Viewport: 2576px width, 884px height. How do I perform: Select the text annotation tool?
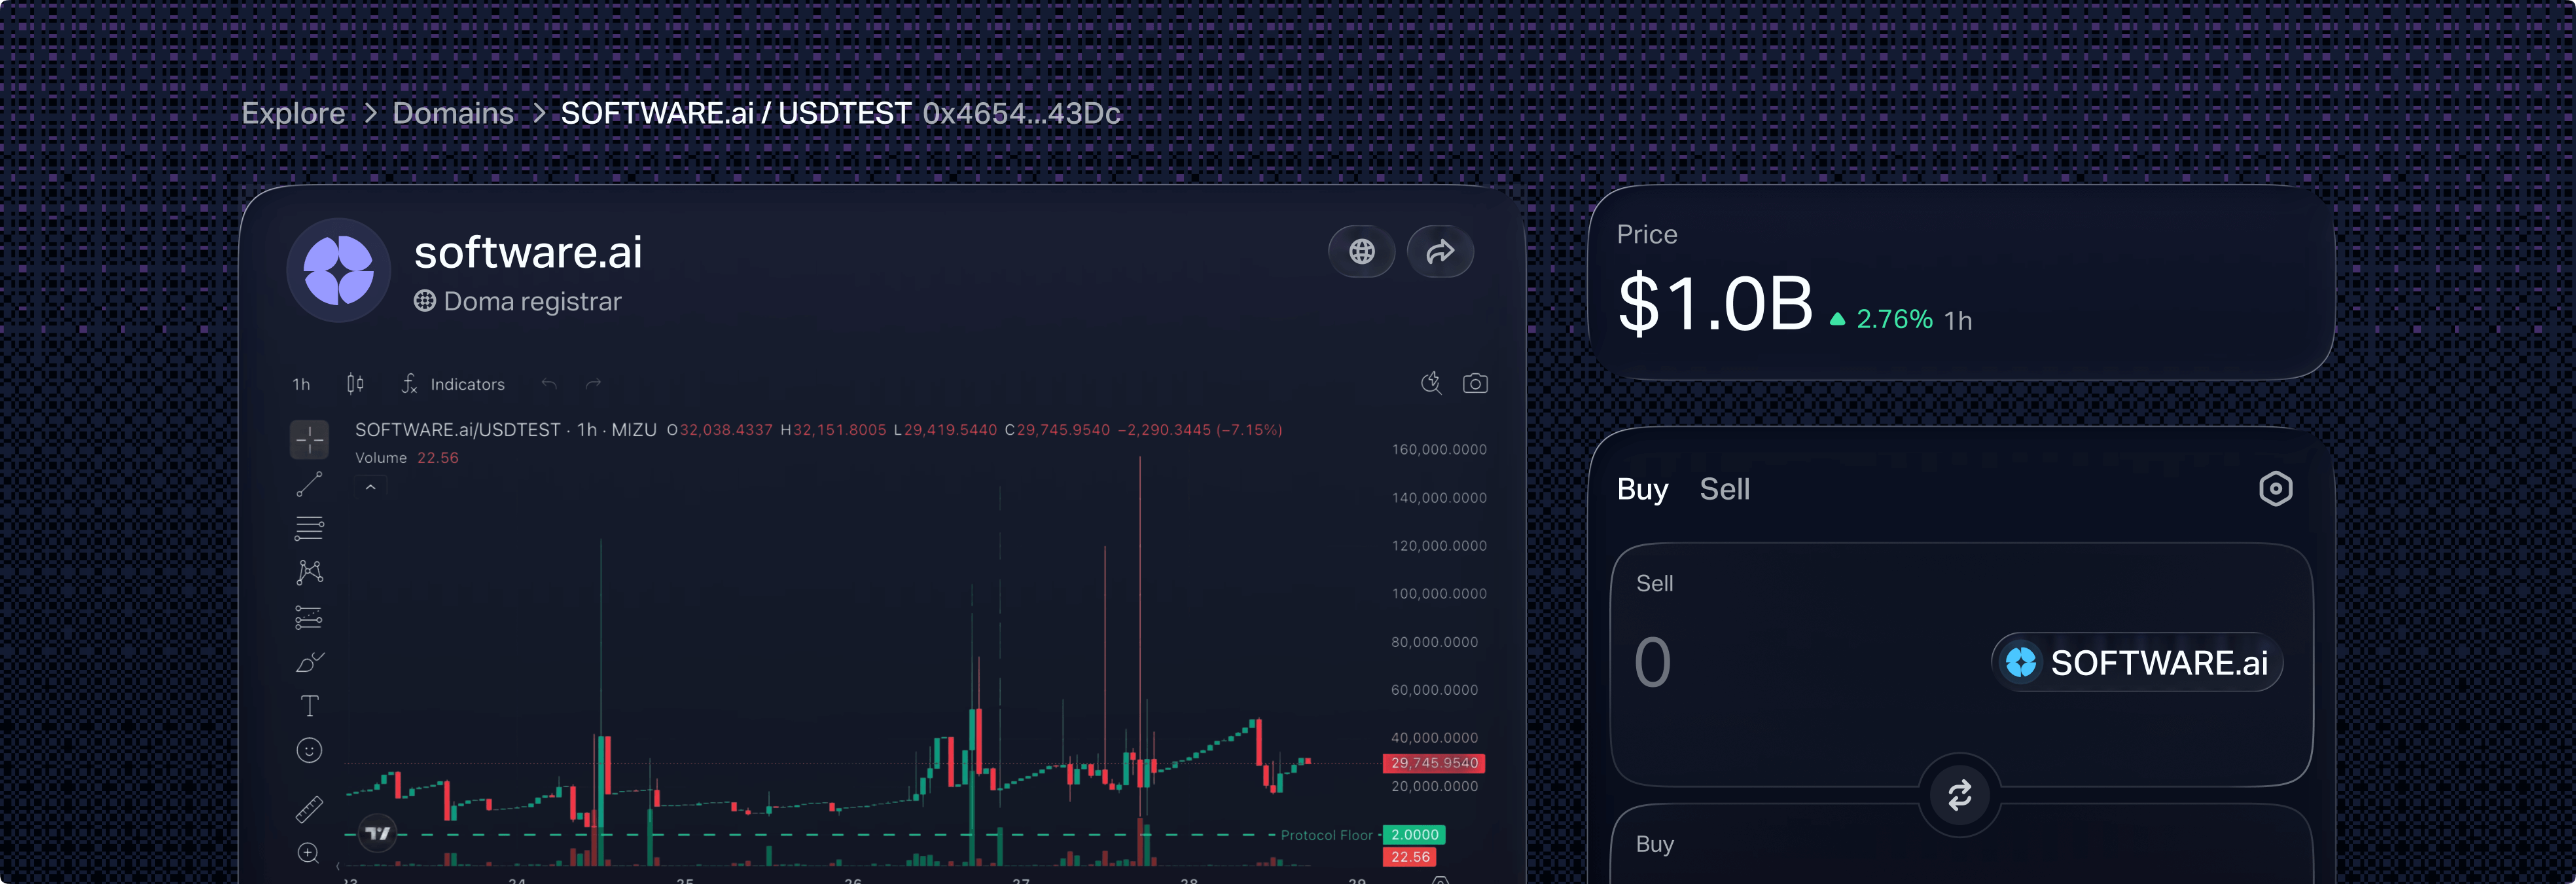click(x=309, y=706)
